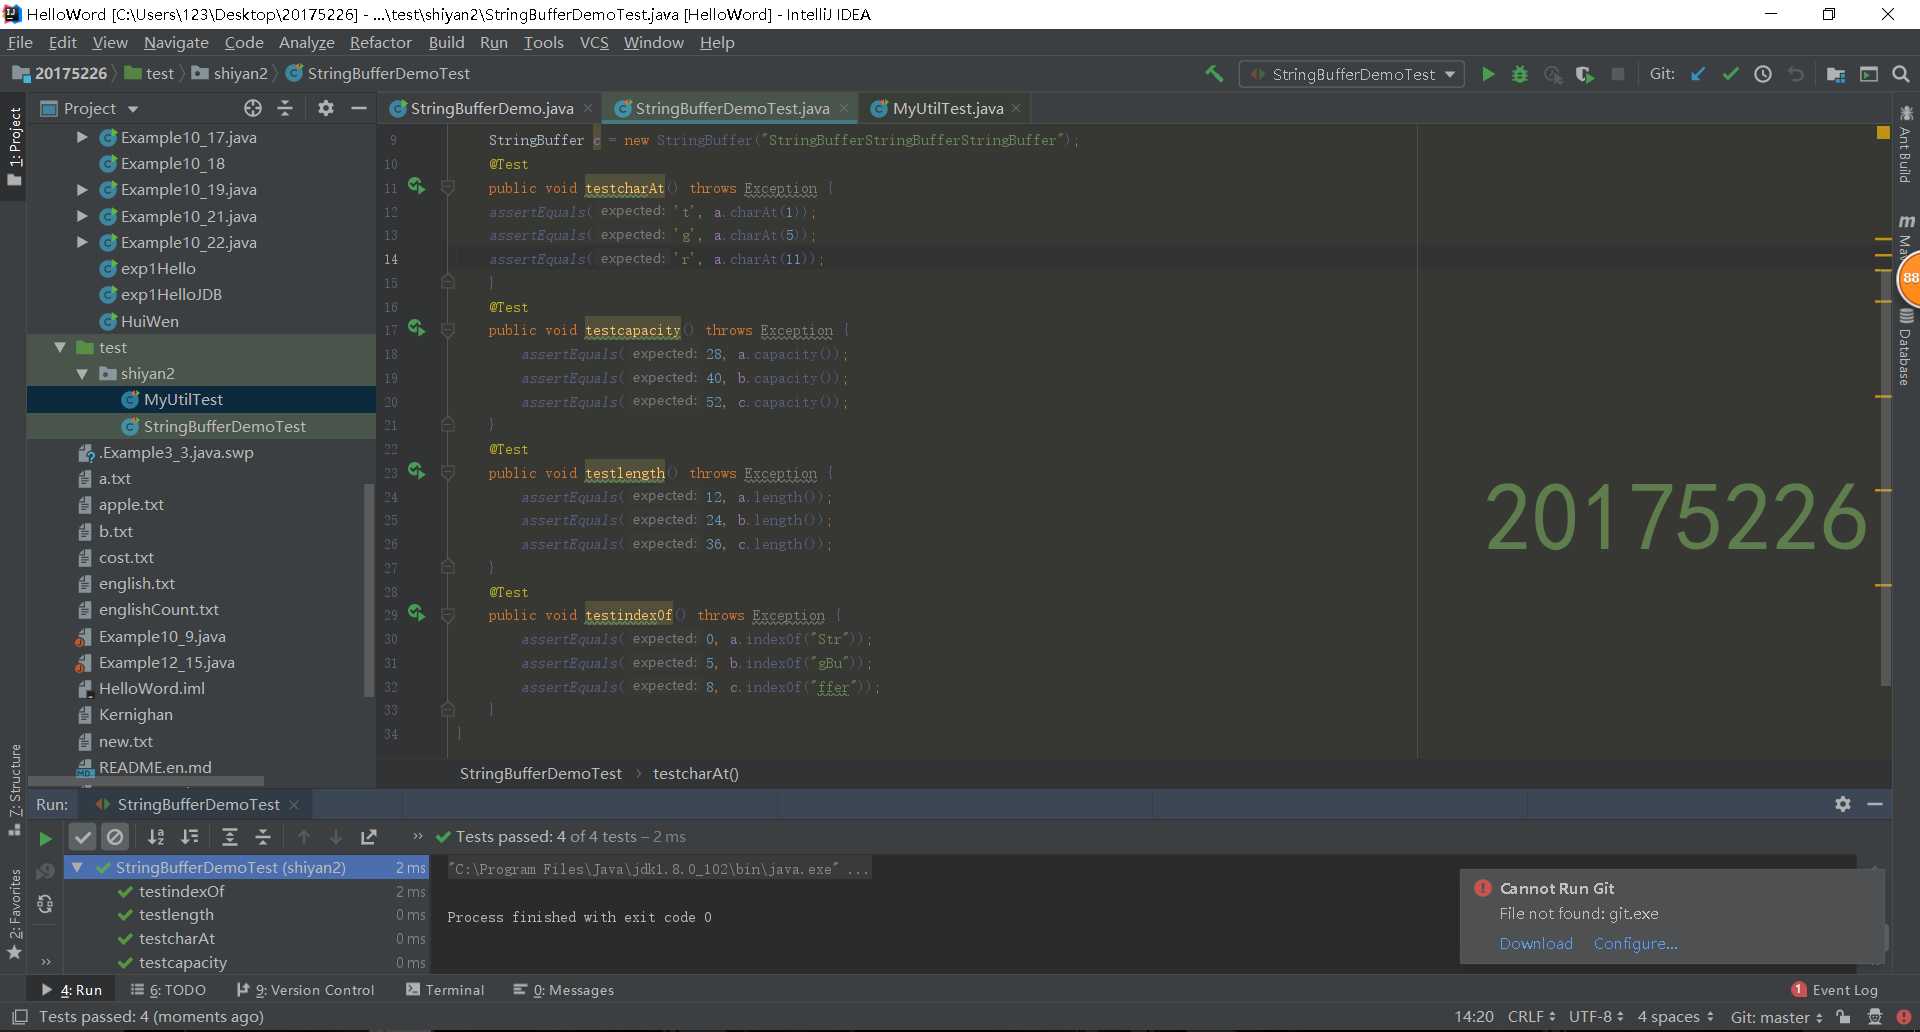
Task: Open the Refactor menu
Action: (x=380, y=42)
